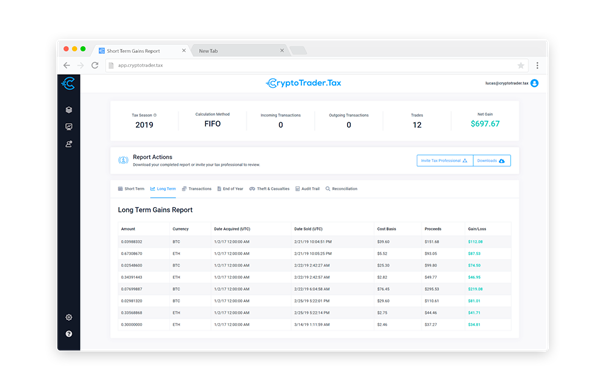The height and width of the screenshot is (391, 605).
Task: Click the CryptoTrader.Tax logo in the sidebar
Action: pos(69,83)
